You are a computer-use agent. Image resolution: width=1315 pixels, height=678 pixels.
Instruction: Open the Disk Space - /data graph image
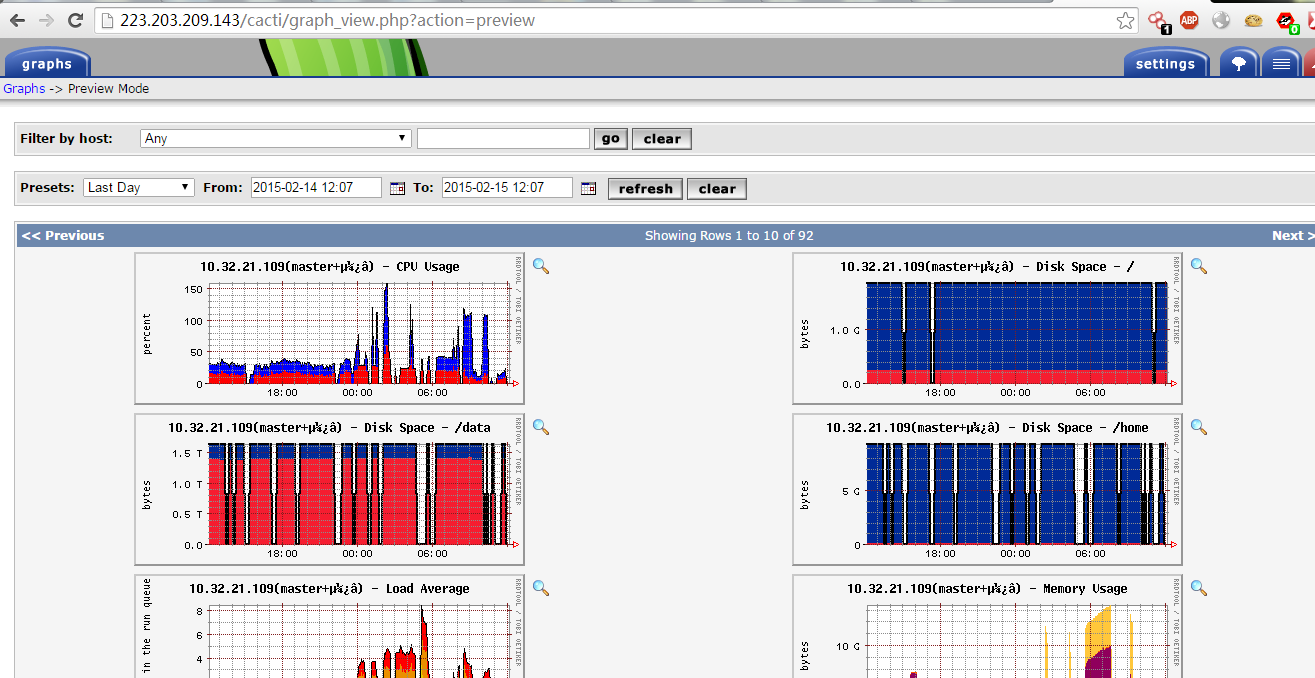329,489
